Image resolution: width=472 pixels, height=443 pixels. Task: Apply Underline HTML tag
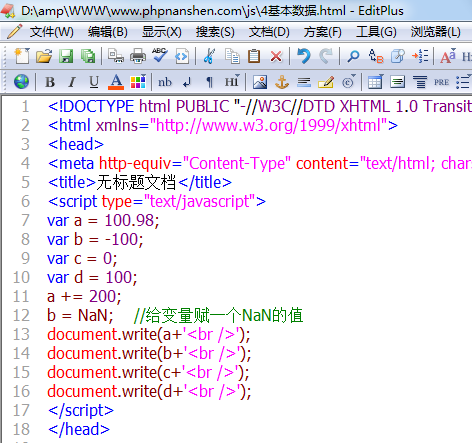click(94, 82)
